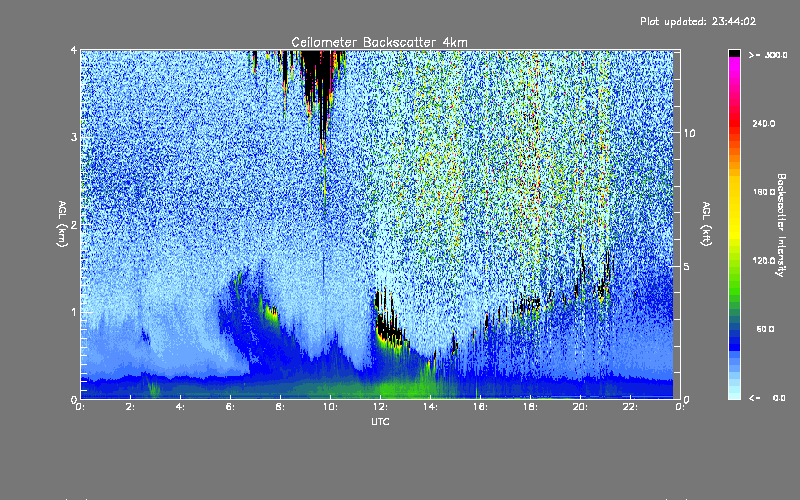Click the '6:' hour tick on the UTC axis
Screen dimensions: 800x500
(x=231, y=407)
